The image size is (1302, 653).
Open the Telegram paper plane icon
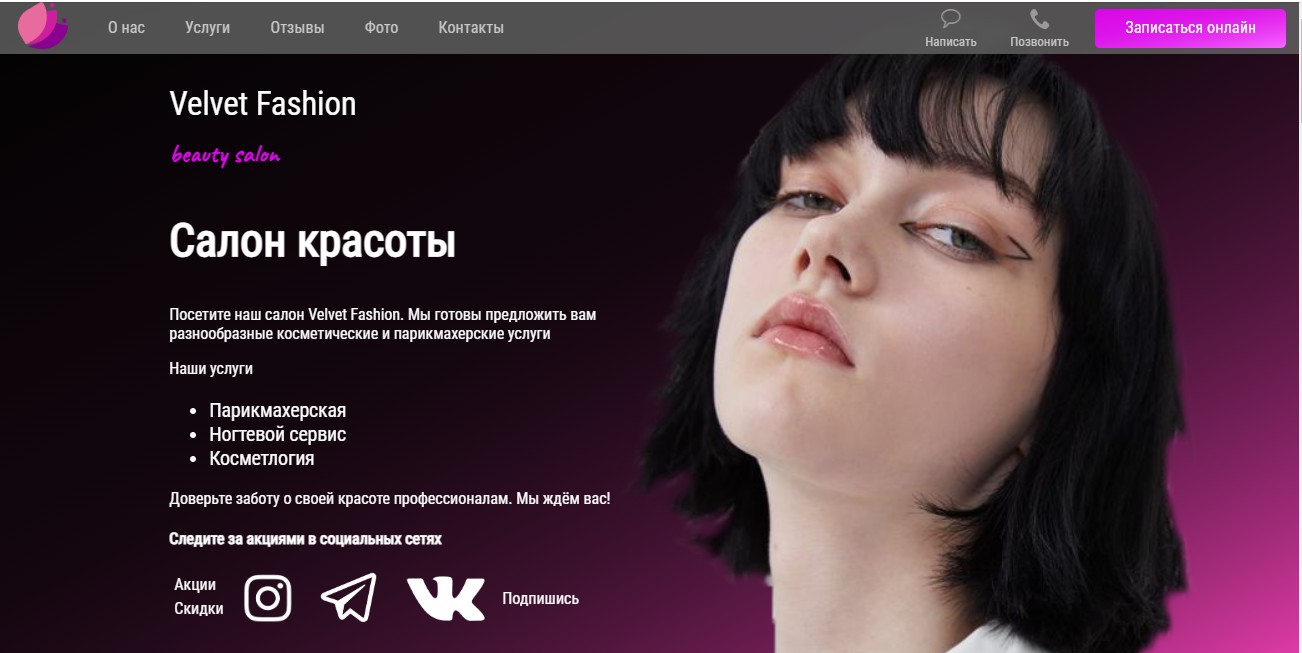click(349, 597)
